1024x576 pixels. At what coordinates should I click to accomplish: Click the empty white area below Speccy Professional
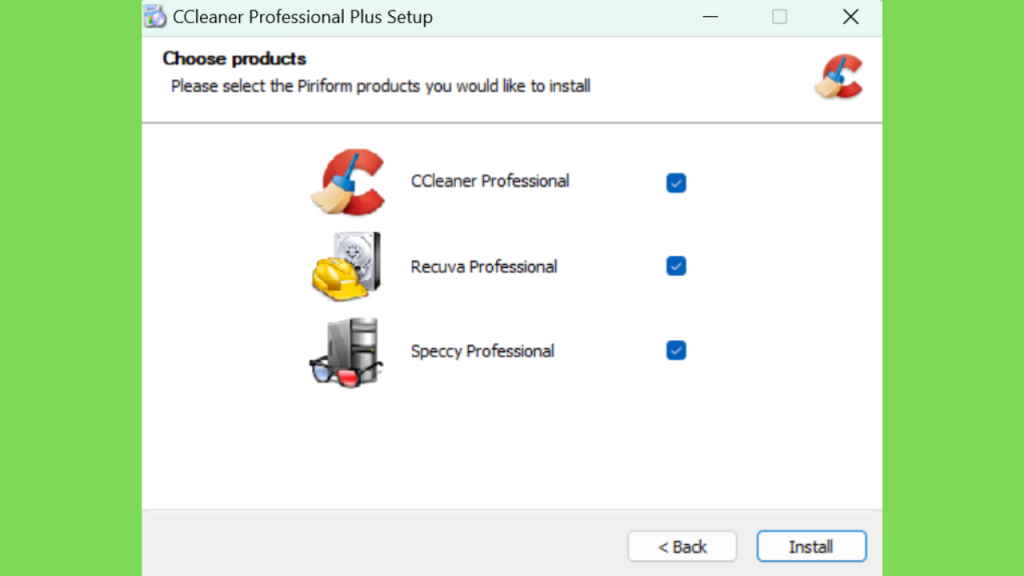point(511,447)
